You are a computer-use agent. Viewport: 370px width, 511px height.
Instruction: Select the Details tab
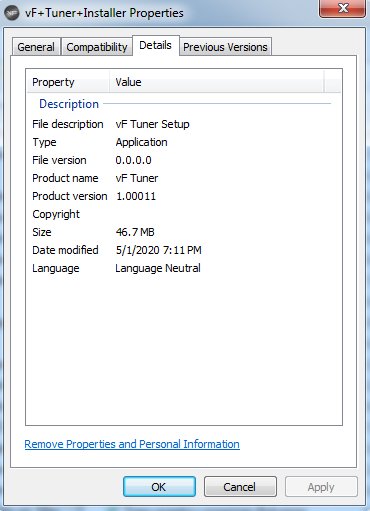tap(156, 45)
